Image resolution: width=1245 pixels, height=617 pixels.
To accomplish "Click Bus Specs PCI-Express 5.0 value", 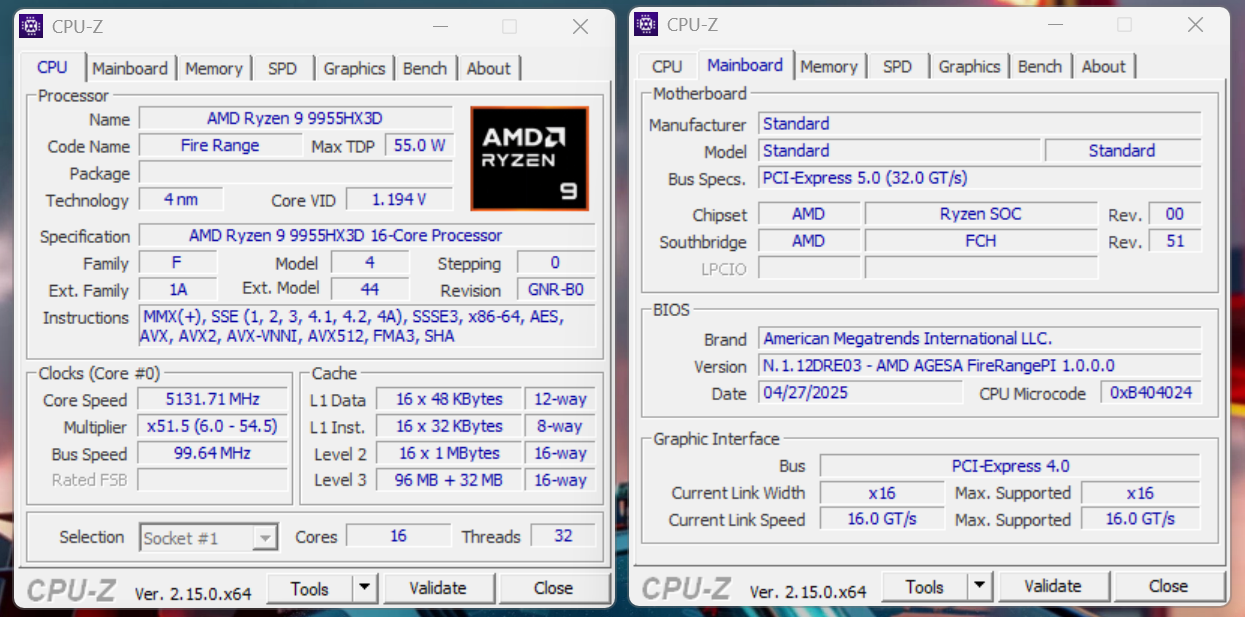I will pos(980,178).
